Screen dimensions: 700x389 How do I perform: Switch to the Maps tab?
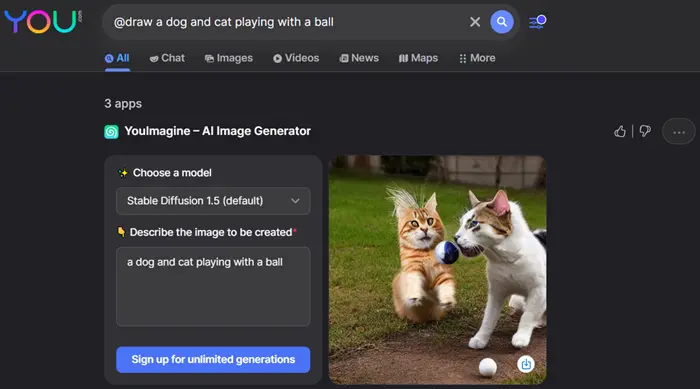pos(418,59)
